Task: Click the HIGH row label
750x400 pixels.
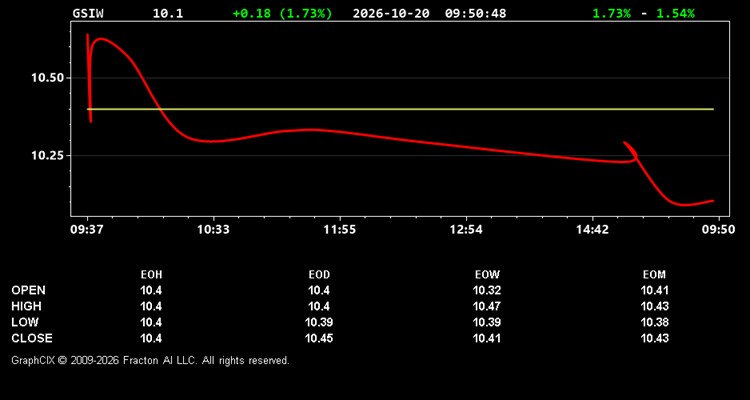Action: [26, 306]
